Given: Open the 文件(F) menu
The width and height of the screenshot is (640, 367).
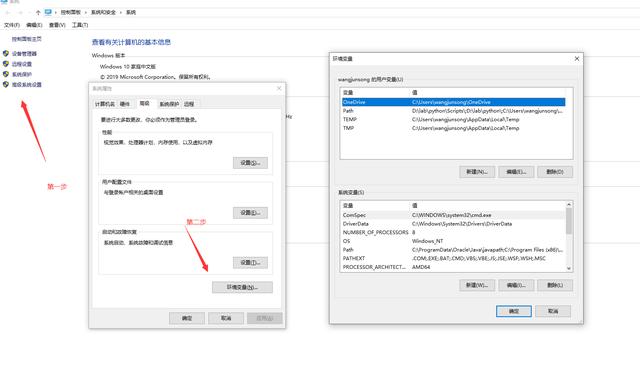Looking at the screenshot, I should (x=12, y=25).
